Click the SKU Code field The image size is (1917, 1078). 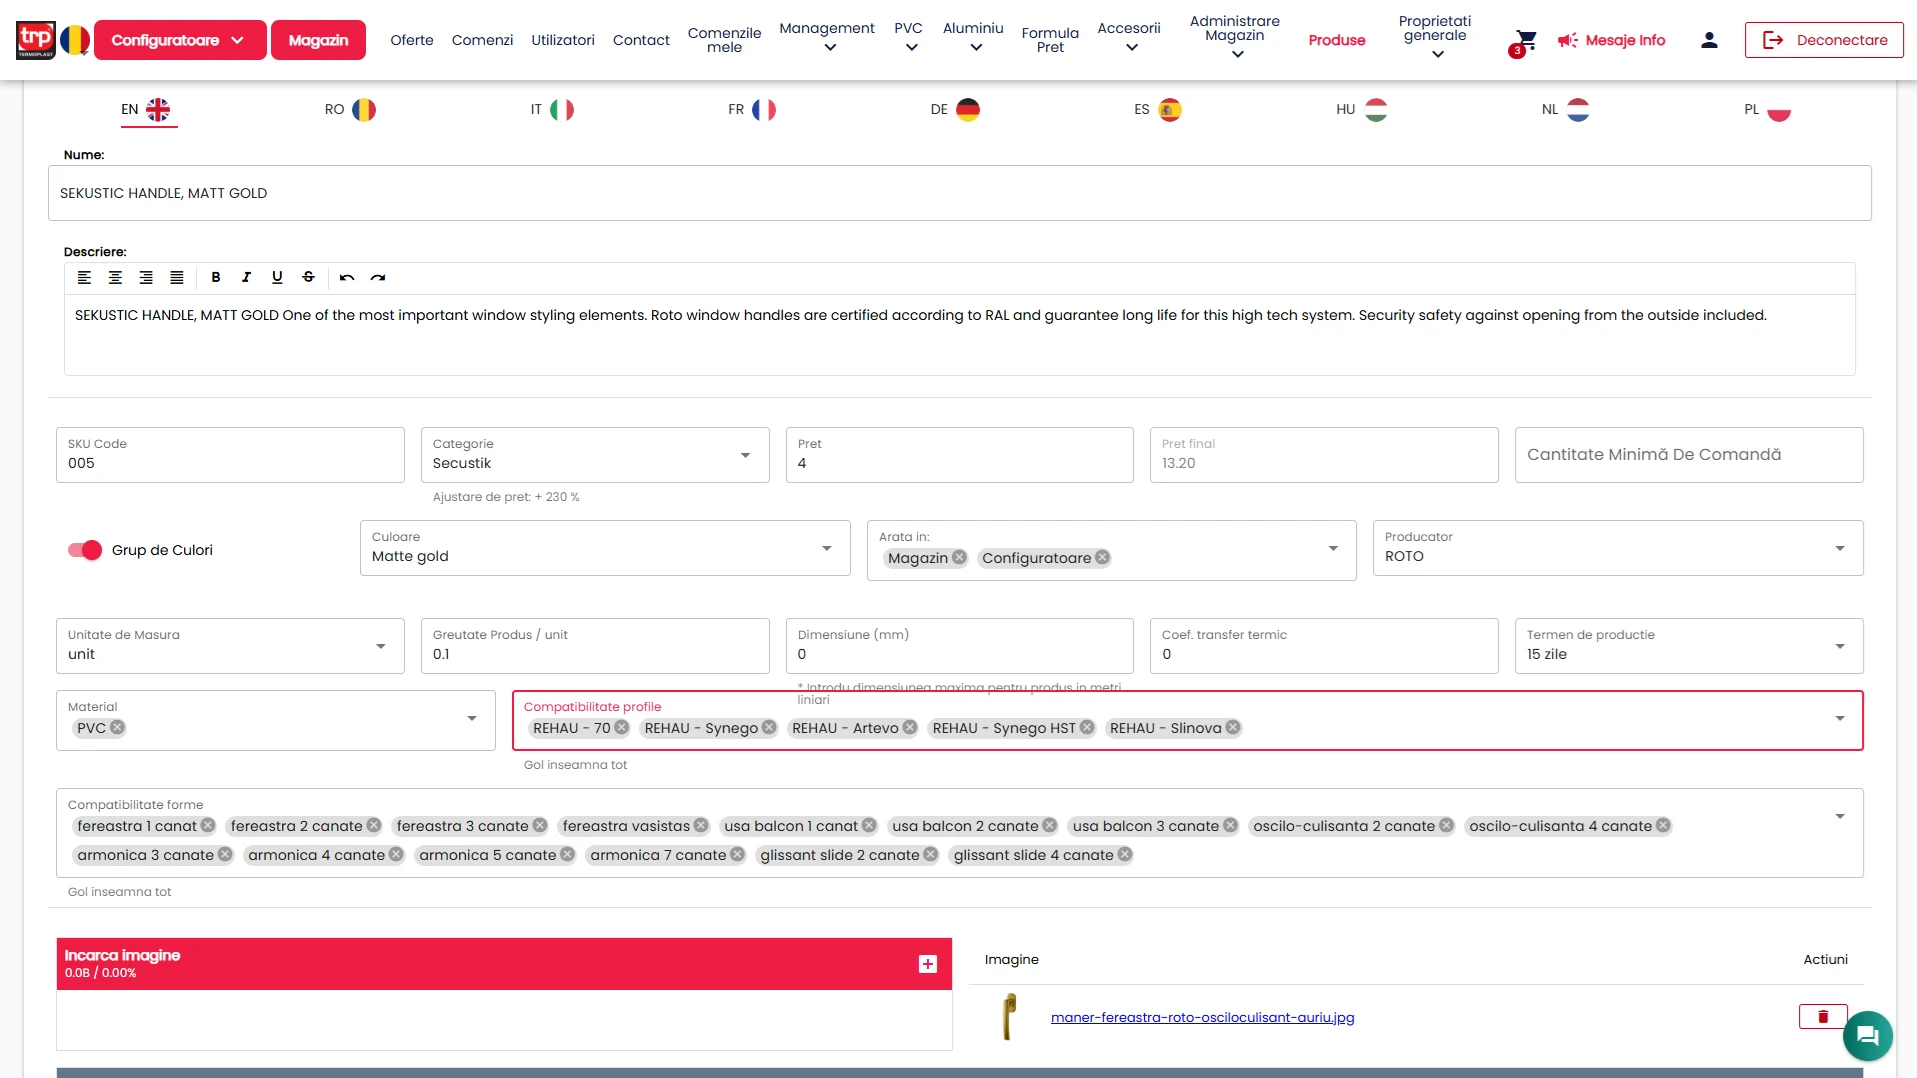tap(230, 455)
